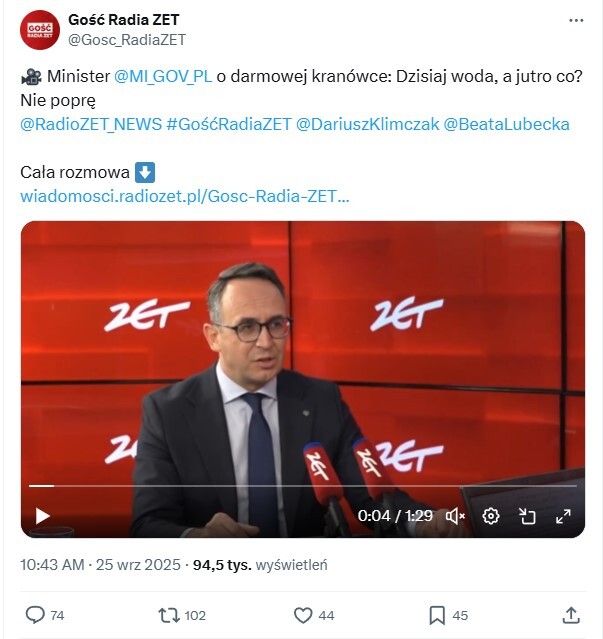Open the #GośćRadiaZET hashtag
This screenshot has height=639, width=603.
(229, 124)
